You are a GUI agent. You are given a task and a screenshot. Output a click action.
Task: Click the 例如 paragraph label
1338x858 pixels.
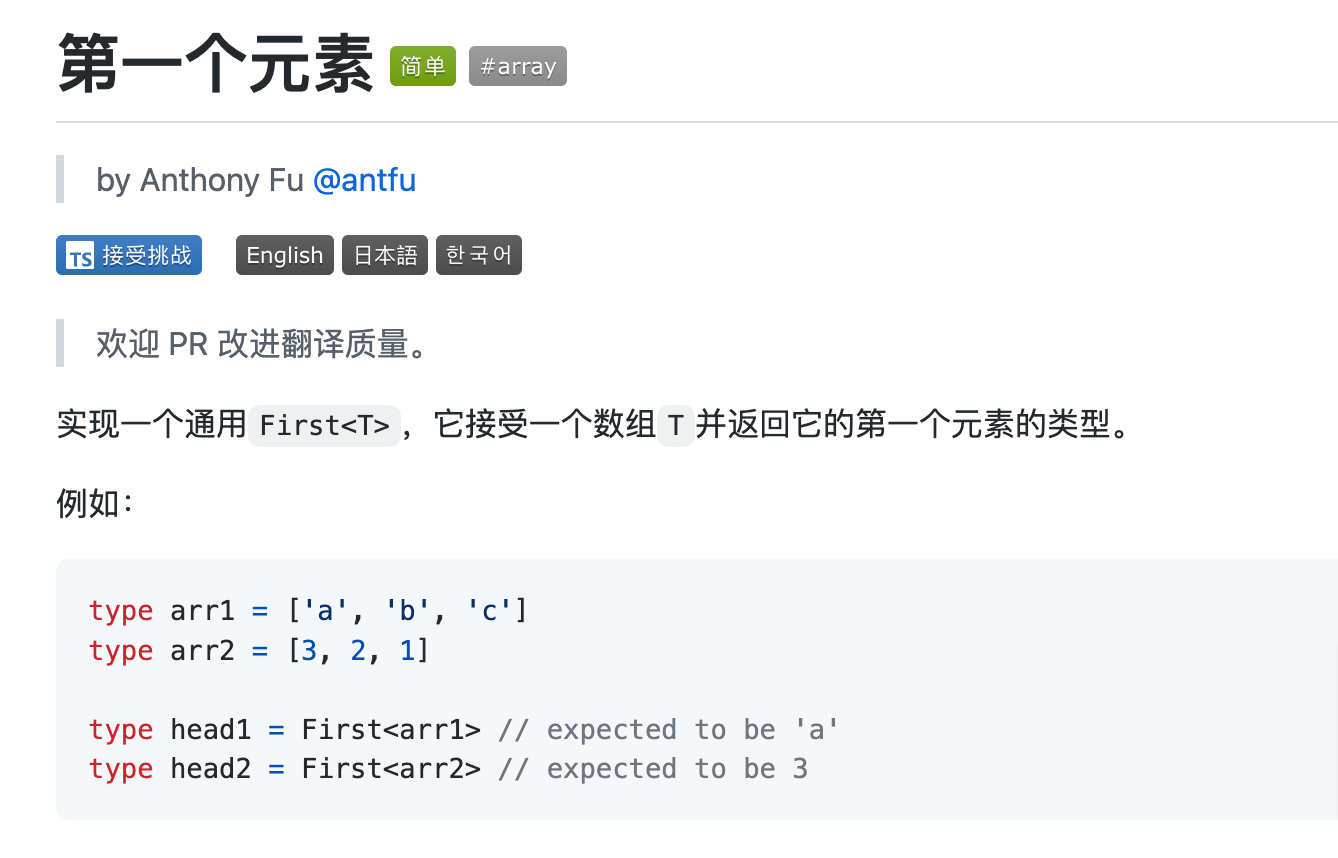coord(94,504)
